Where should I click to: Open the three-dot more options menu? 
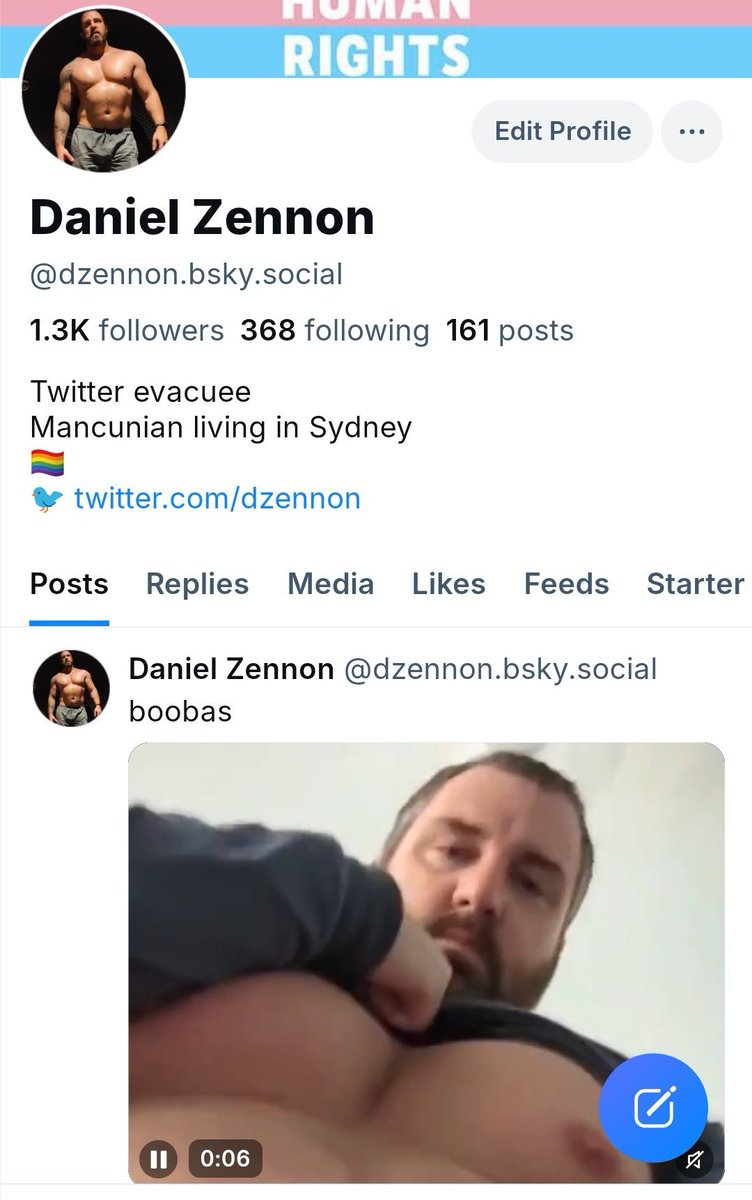691,131
